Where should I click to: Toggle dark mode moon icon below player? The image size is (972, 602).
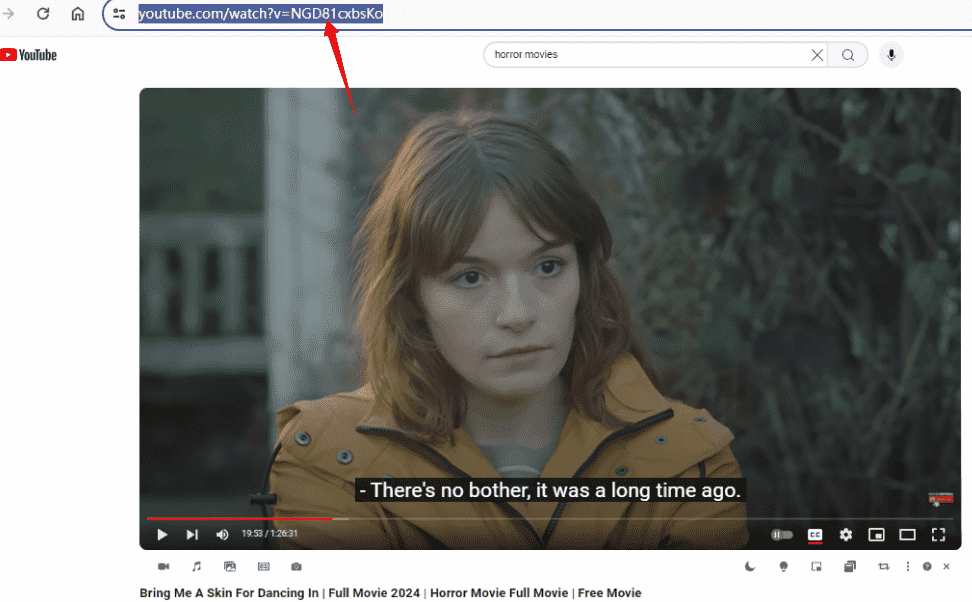pyautogui.click(x=750, y=567)
